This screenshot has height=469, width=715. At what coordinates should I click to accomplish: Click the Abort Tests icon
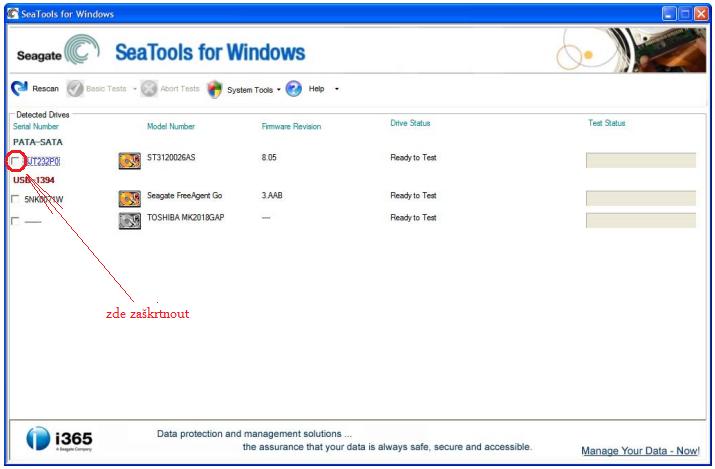tap(149, 88)
